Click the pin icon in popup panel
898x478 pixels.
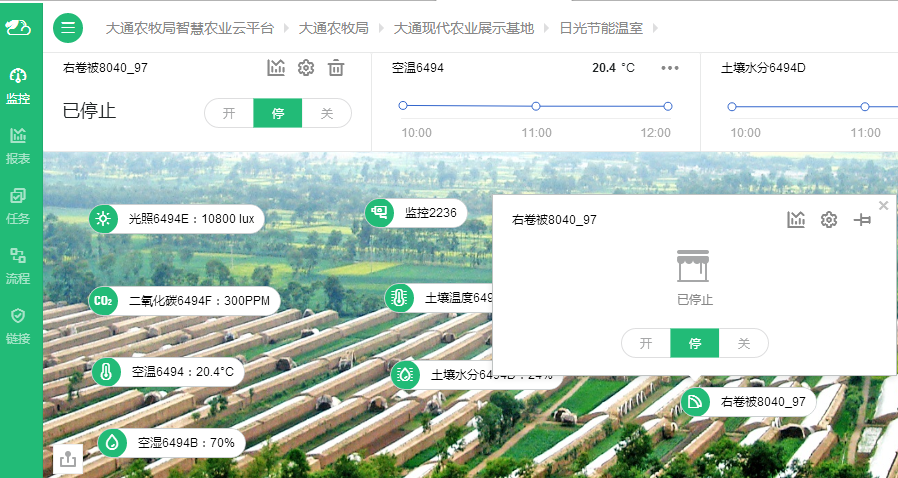point(862,220)
